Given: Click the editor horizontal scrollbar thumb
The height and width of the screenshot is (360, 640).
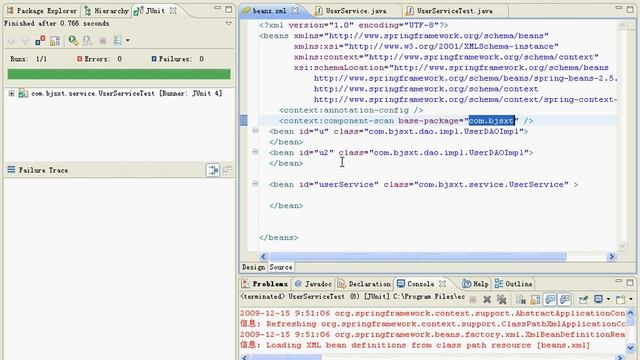Looking at the screenshot, I should point(418,256).
